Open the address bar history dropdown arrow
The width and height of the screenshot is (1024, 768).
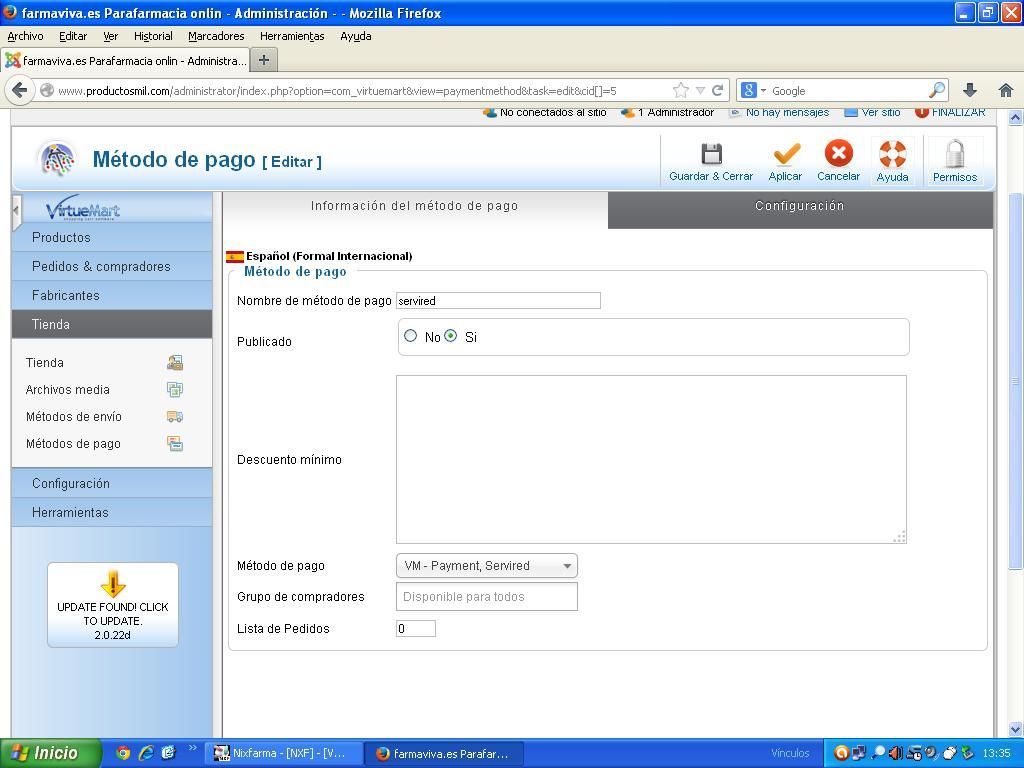pyautogui.click(x=700, y=90)
